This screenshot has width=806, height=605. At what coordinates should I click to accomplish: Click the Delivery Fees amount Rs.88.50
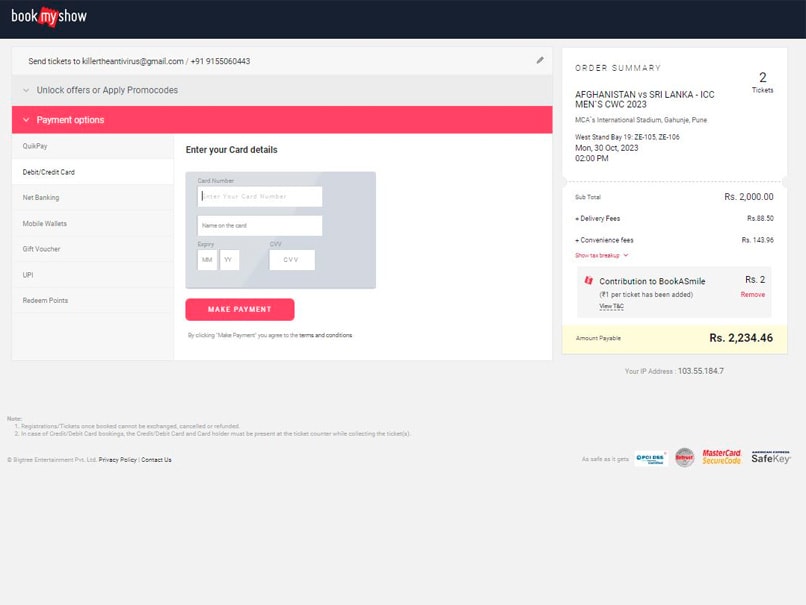point(760,218)
